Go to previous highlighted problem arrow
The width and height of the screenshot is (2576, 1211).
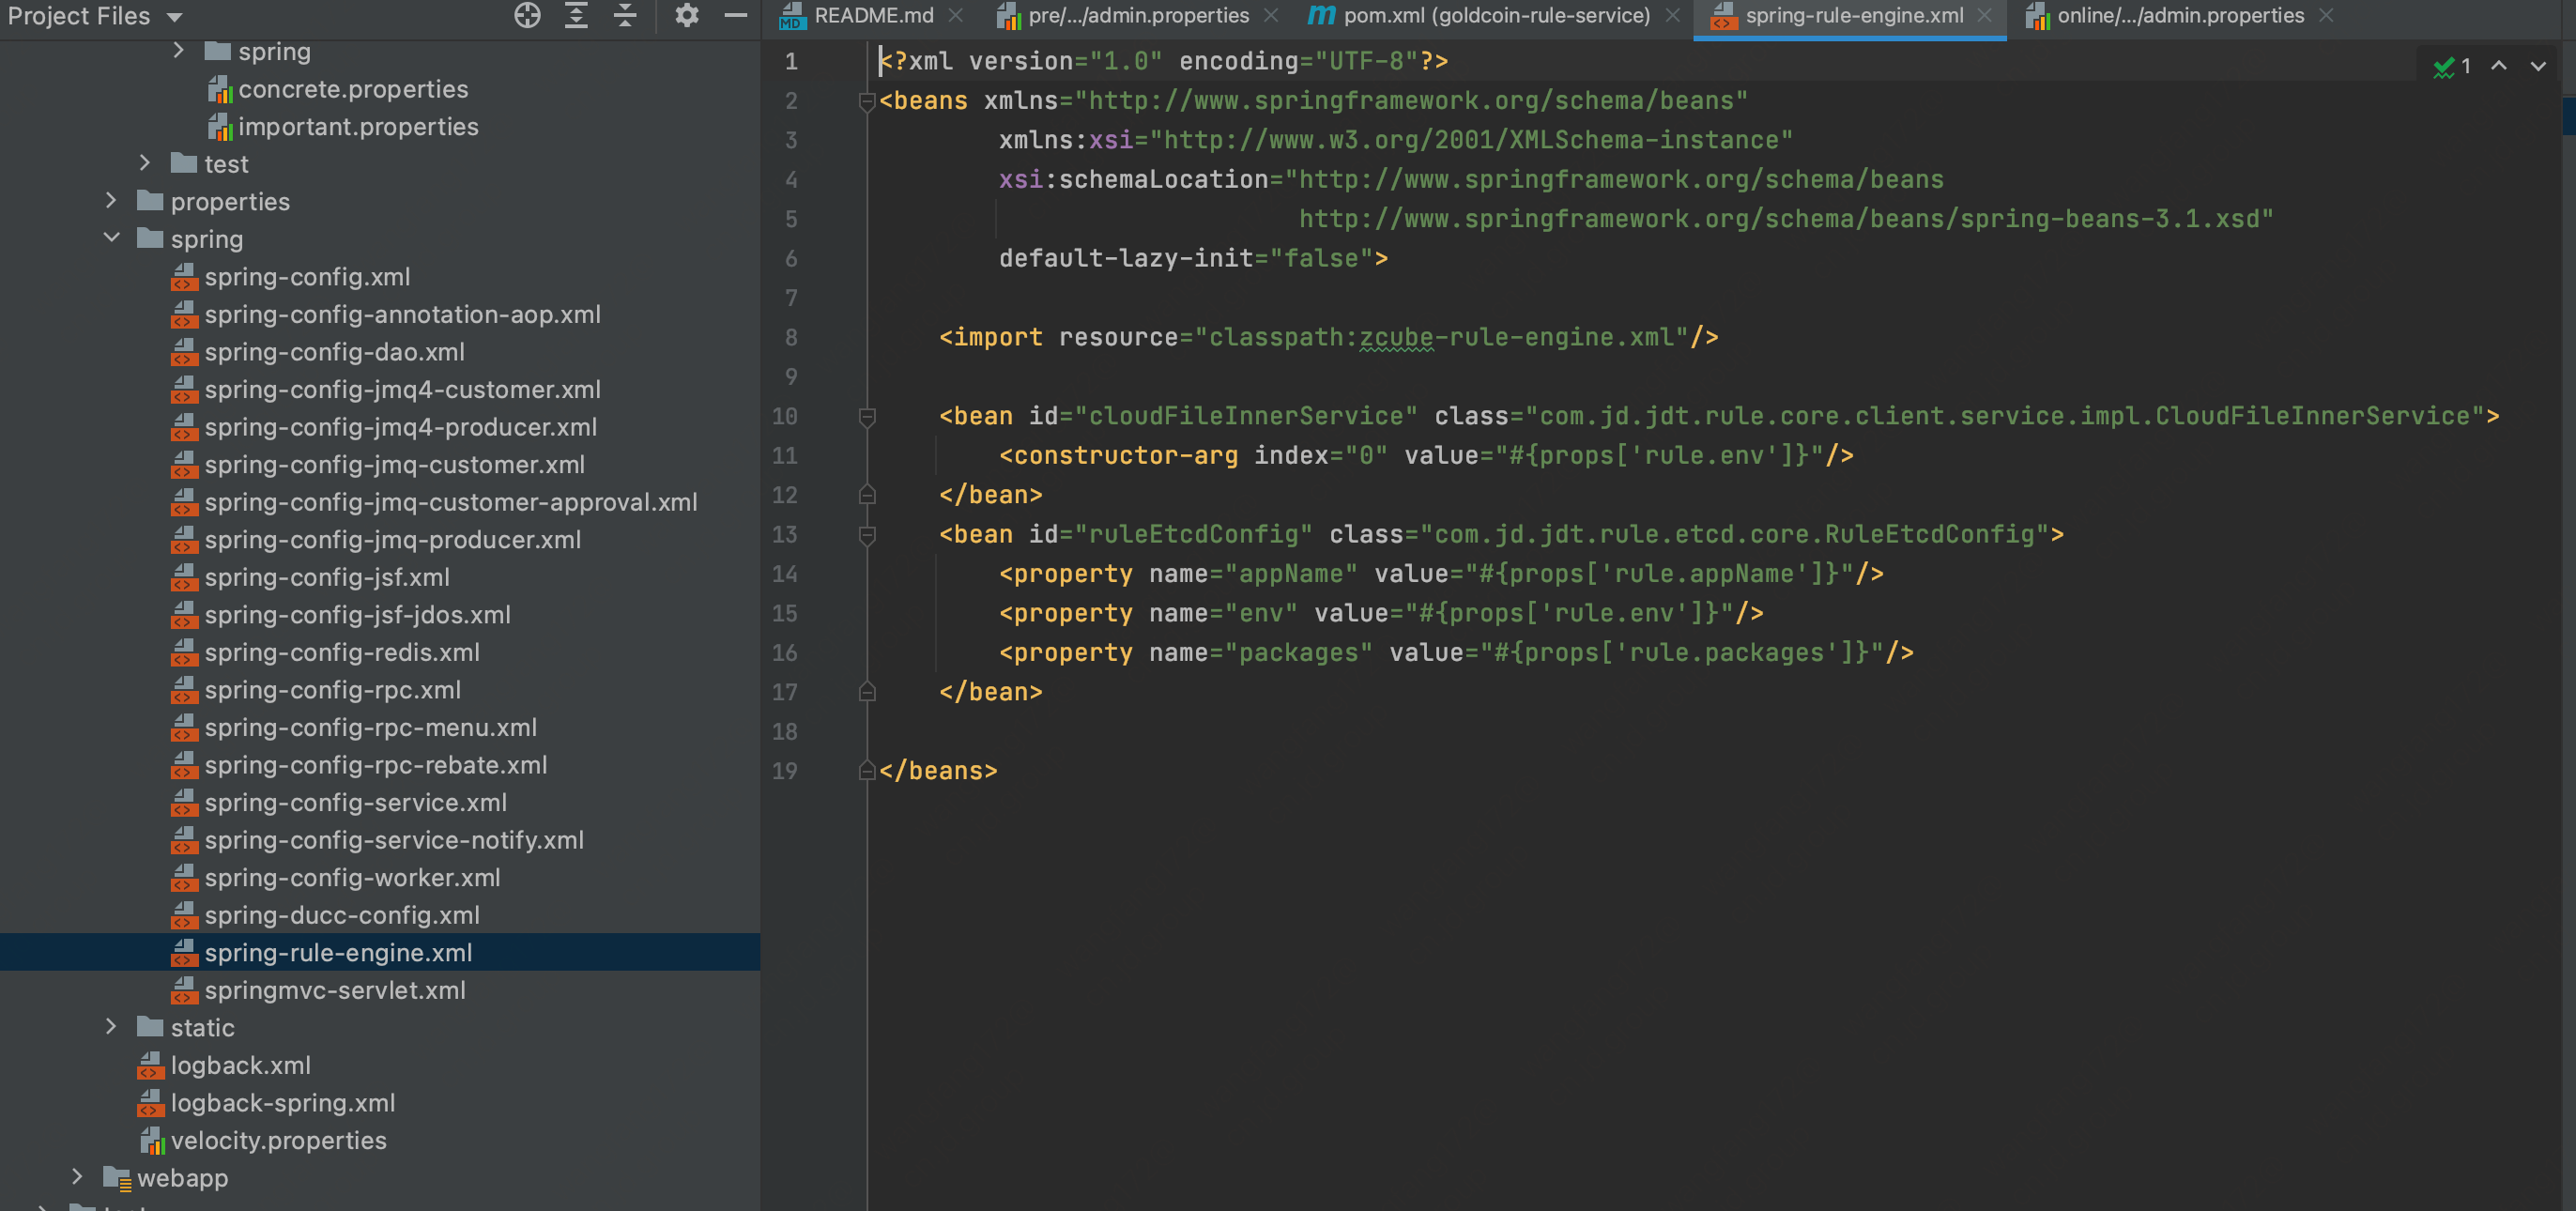pos(2499,66)
